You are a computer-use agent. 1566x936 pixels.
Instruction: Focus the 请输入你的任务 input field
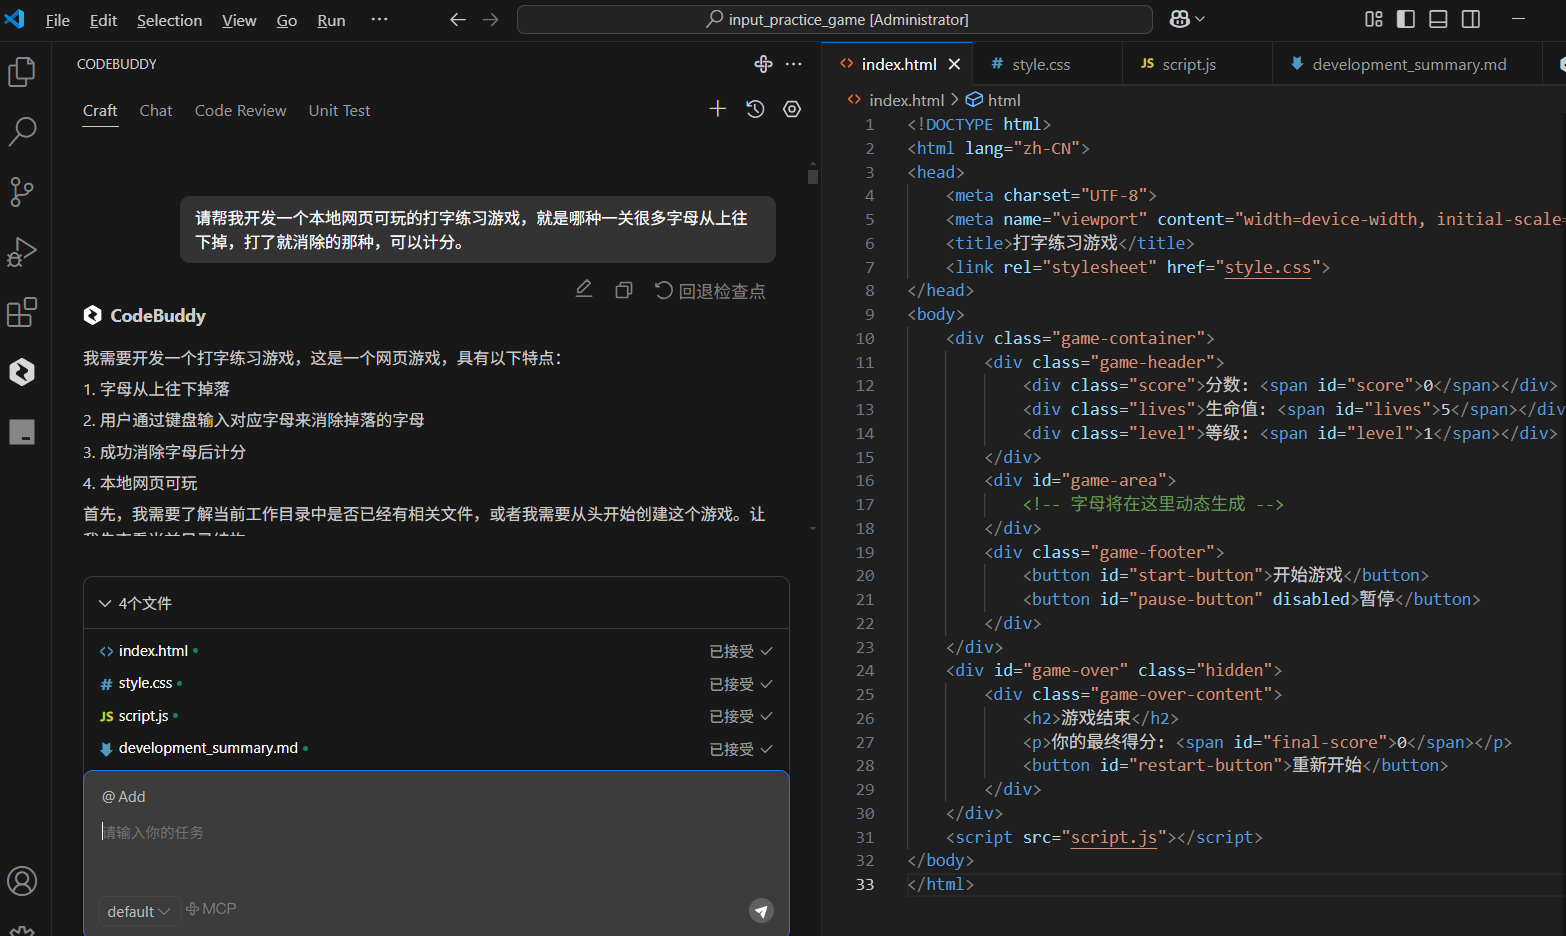436,832
